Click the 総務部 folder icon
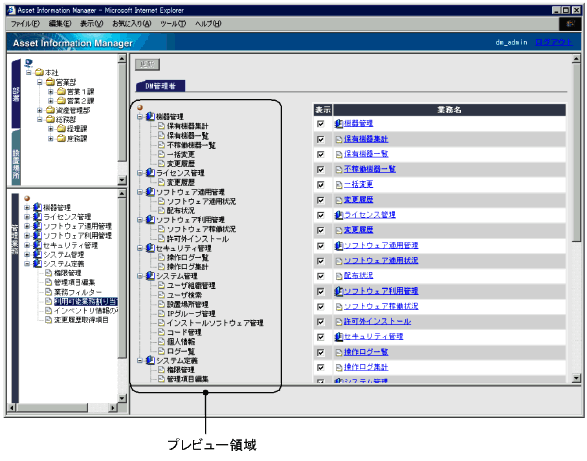 tap(50, 119)
